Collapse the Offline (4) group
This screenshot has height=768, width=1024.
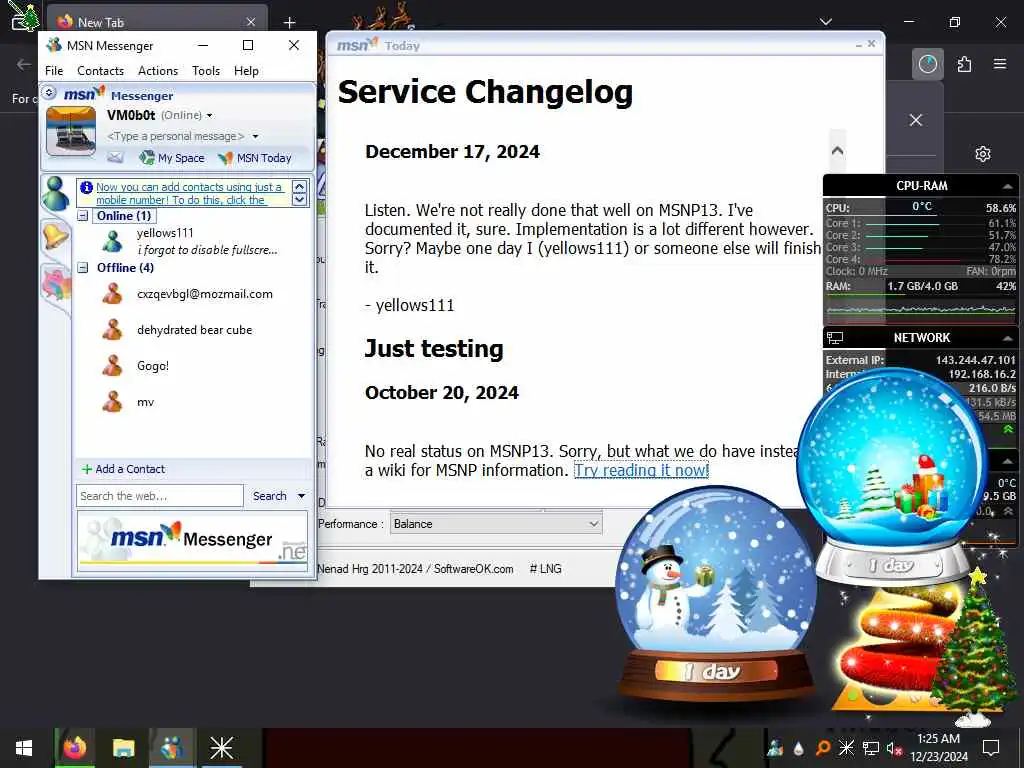click(x=83, y=267)
